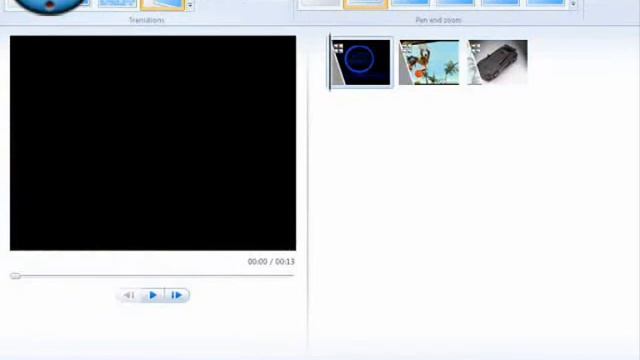Click the 00:00 / 00:13 time readout
The height and width of the screenshot is (360, 640).
point(271,262)
